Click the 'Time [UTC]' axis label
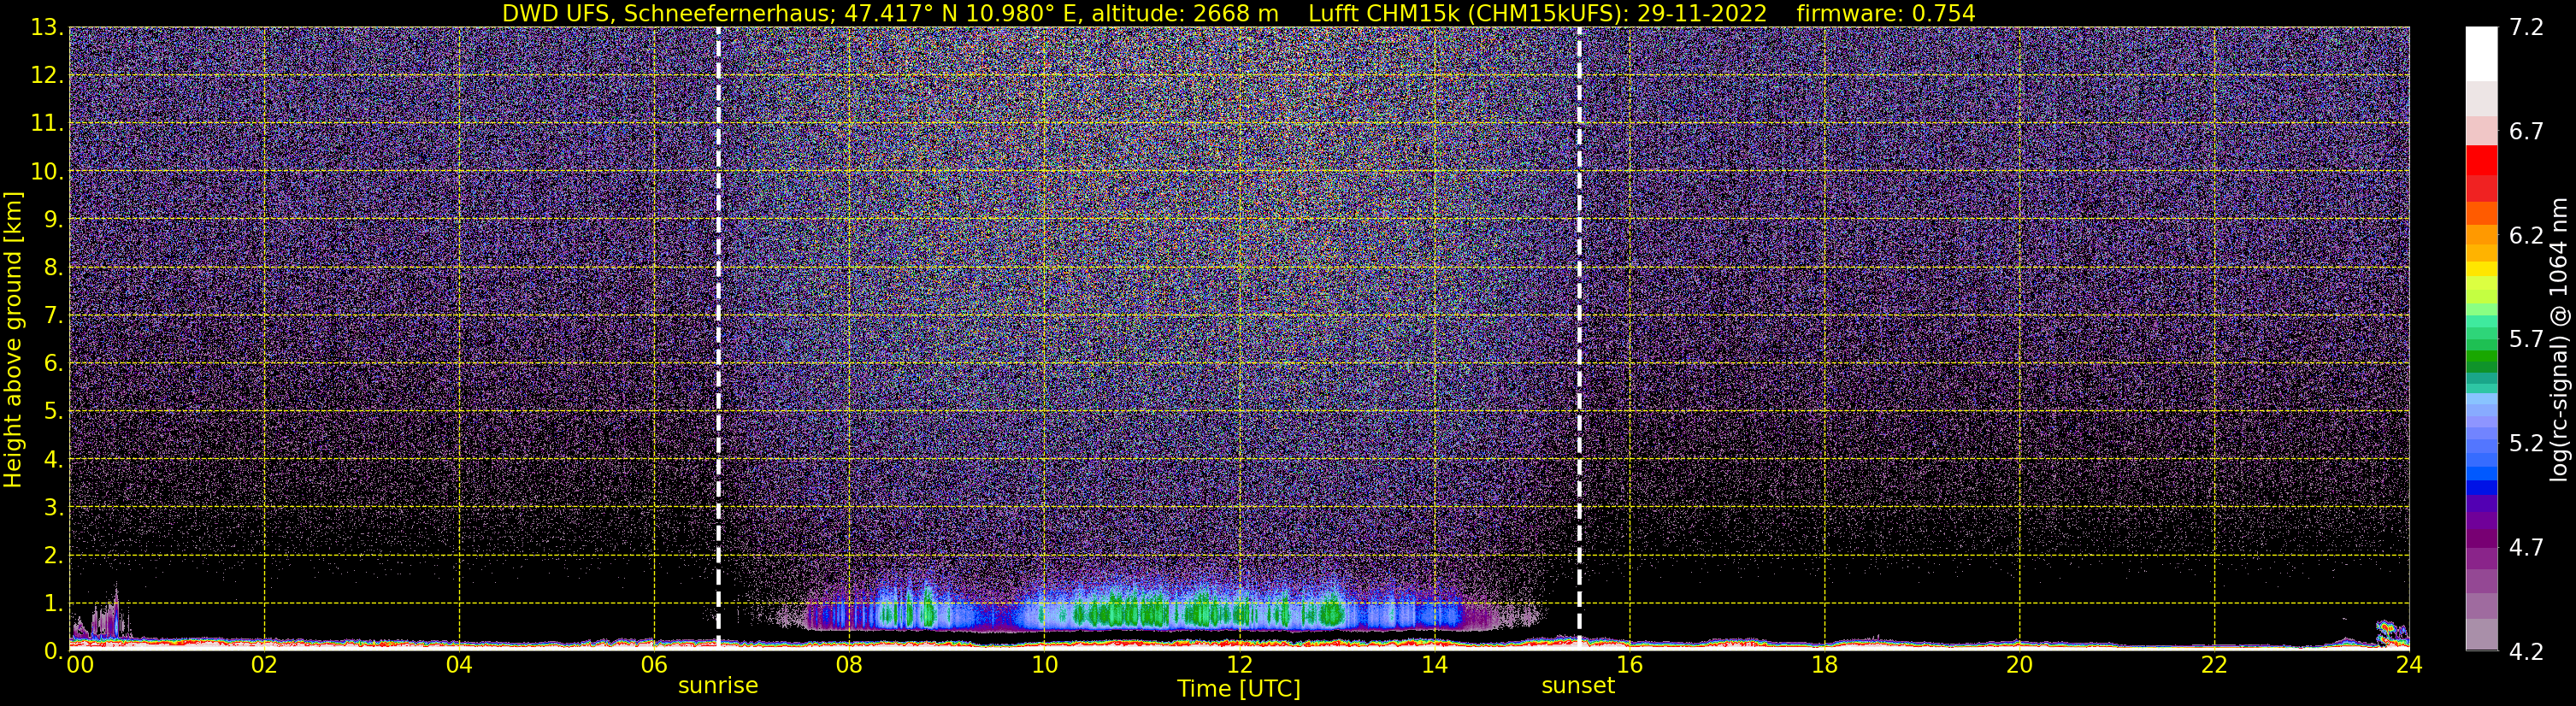This screenshot has width=2576, height=706. (x=1239, y=689)
